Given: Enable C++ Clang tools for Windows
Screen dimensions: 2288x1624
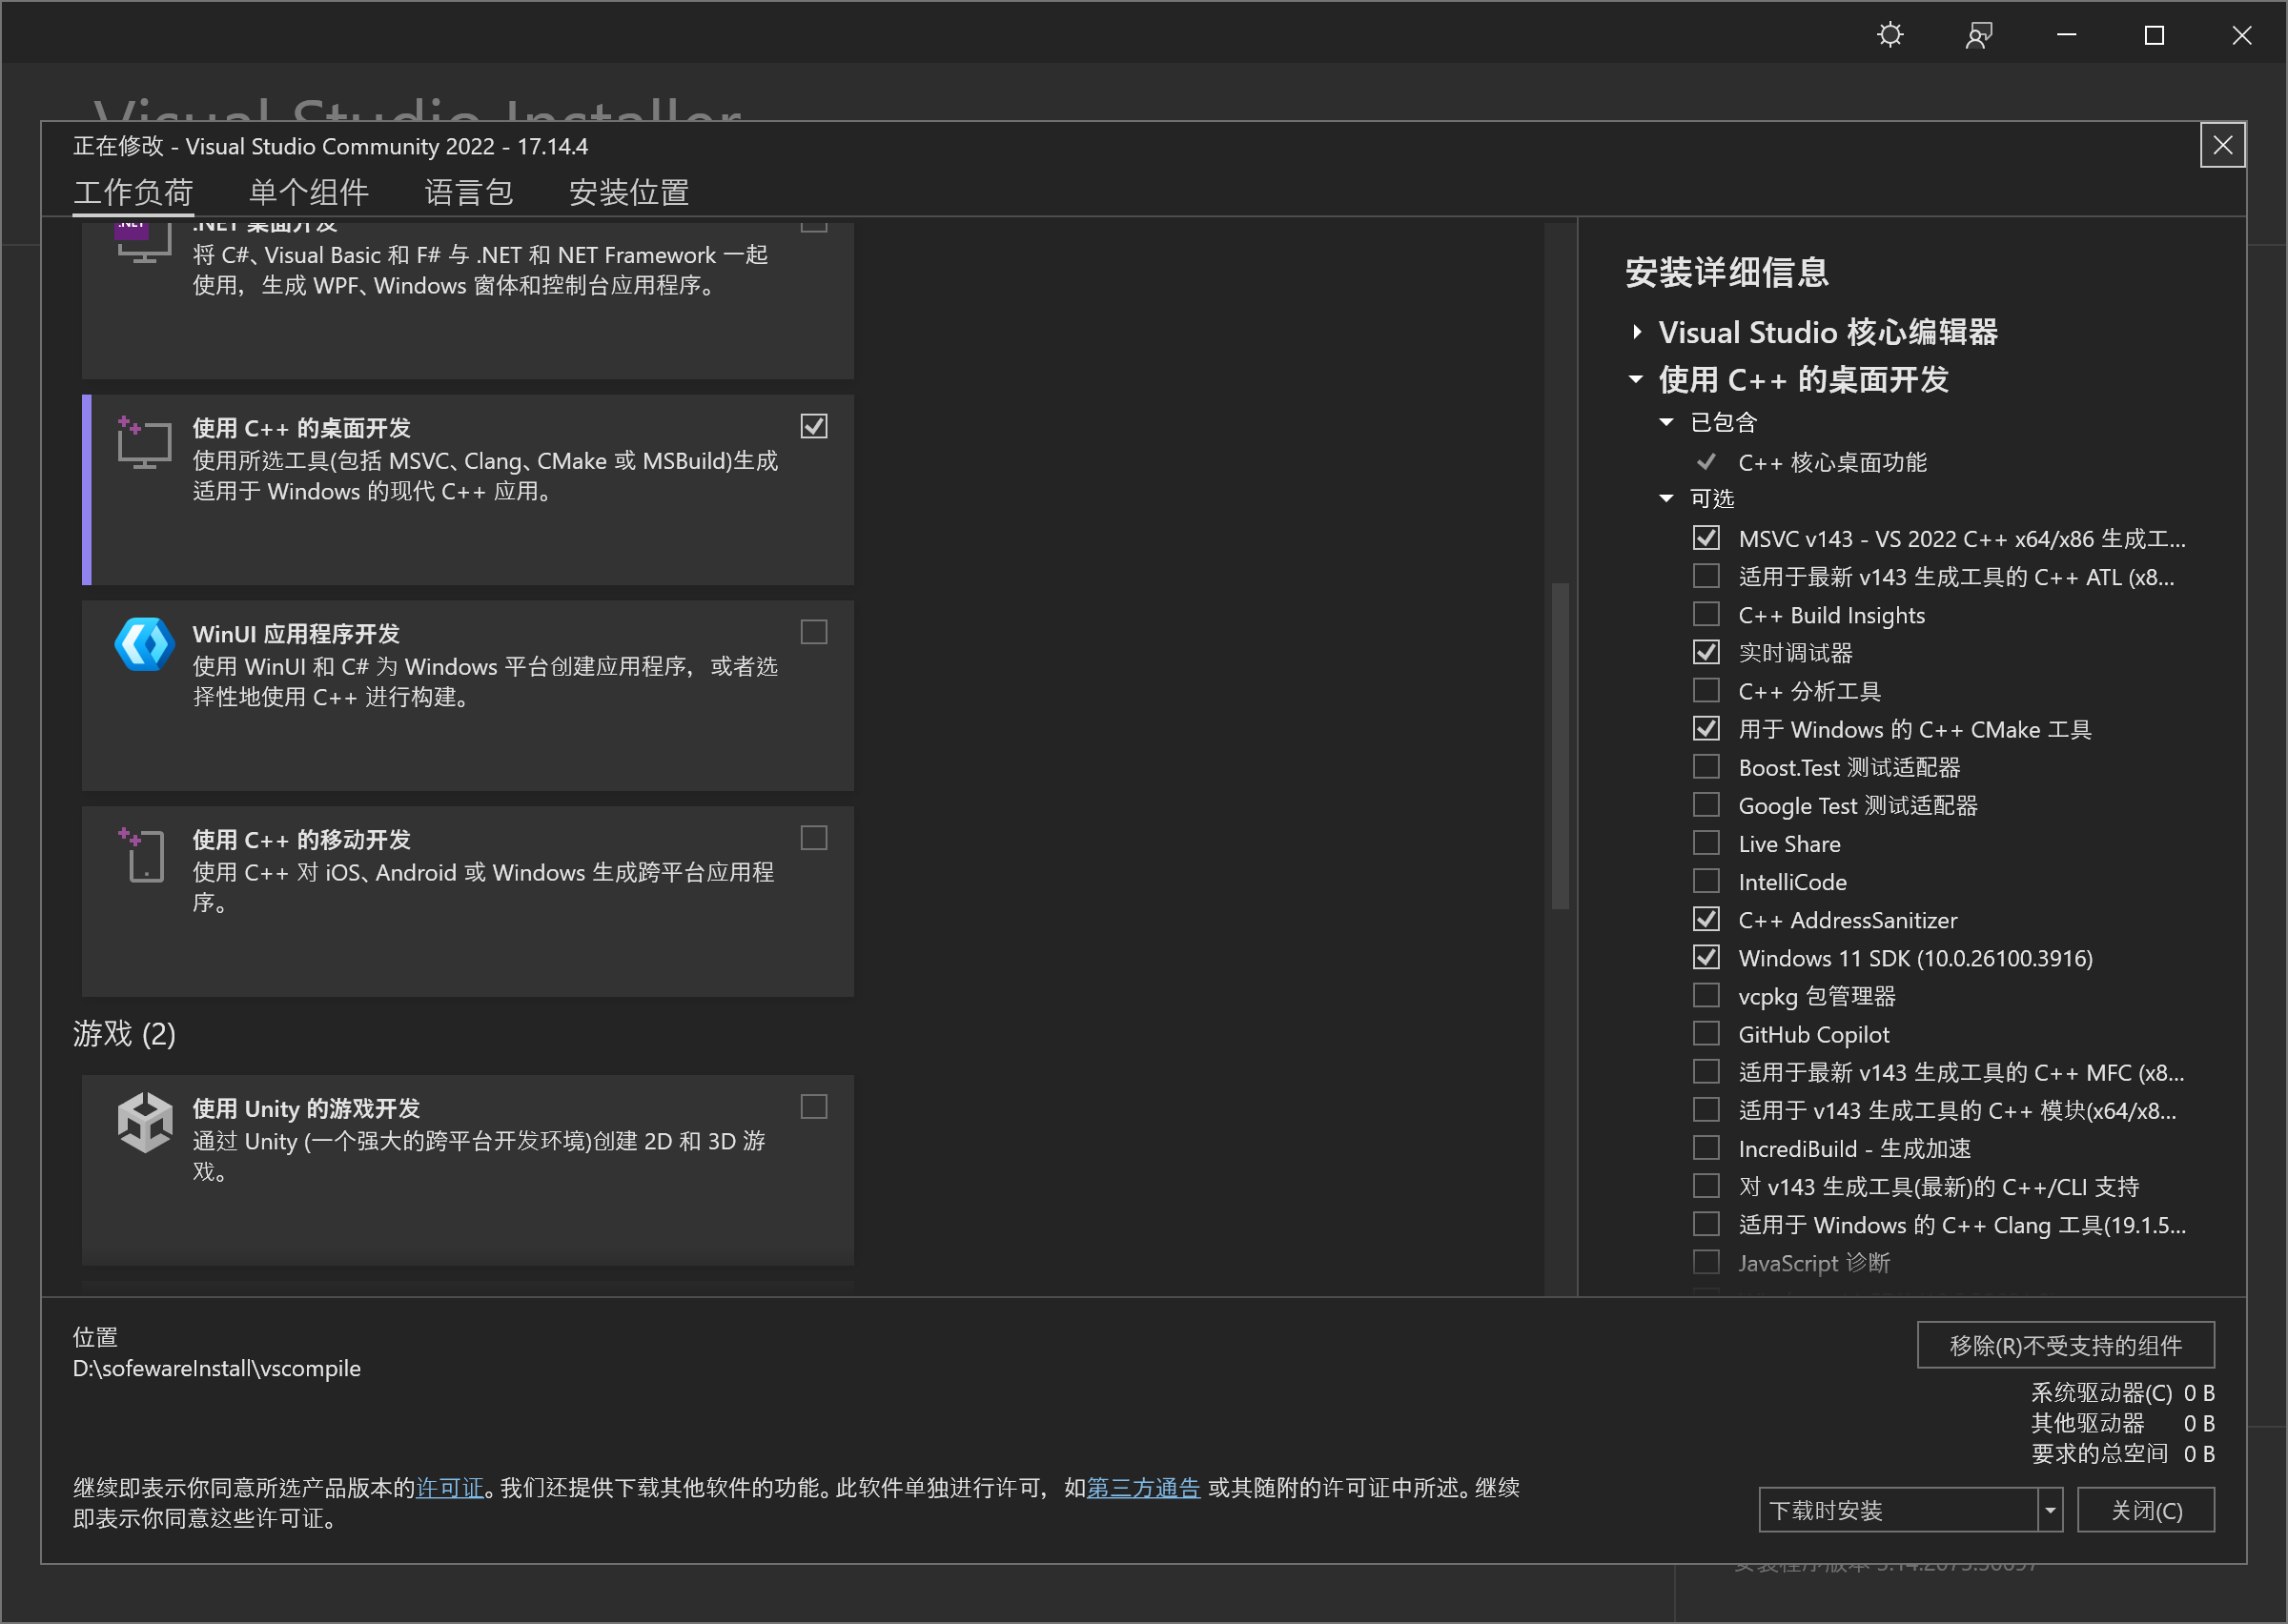Looking at the screenshot, I should tap(1706, 1224).
